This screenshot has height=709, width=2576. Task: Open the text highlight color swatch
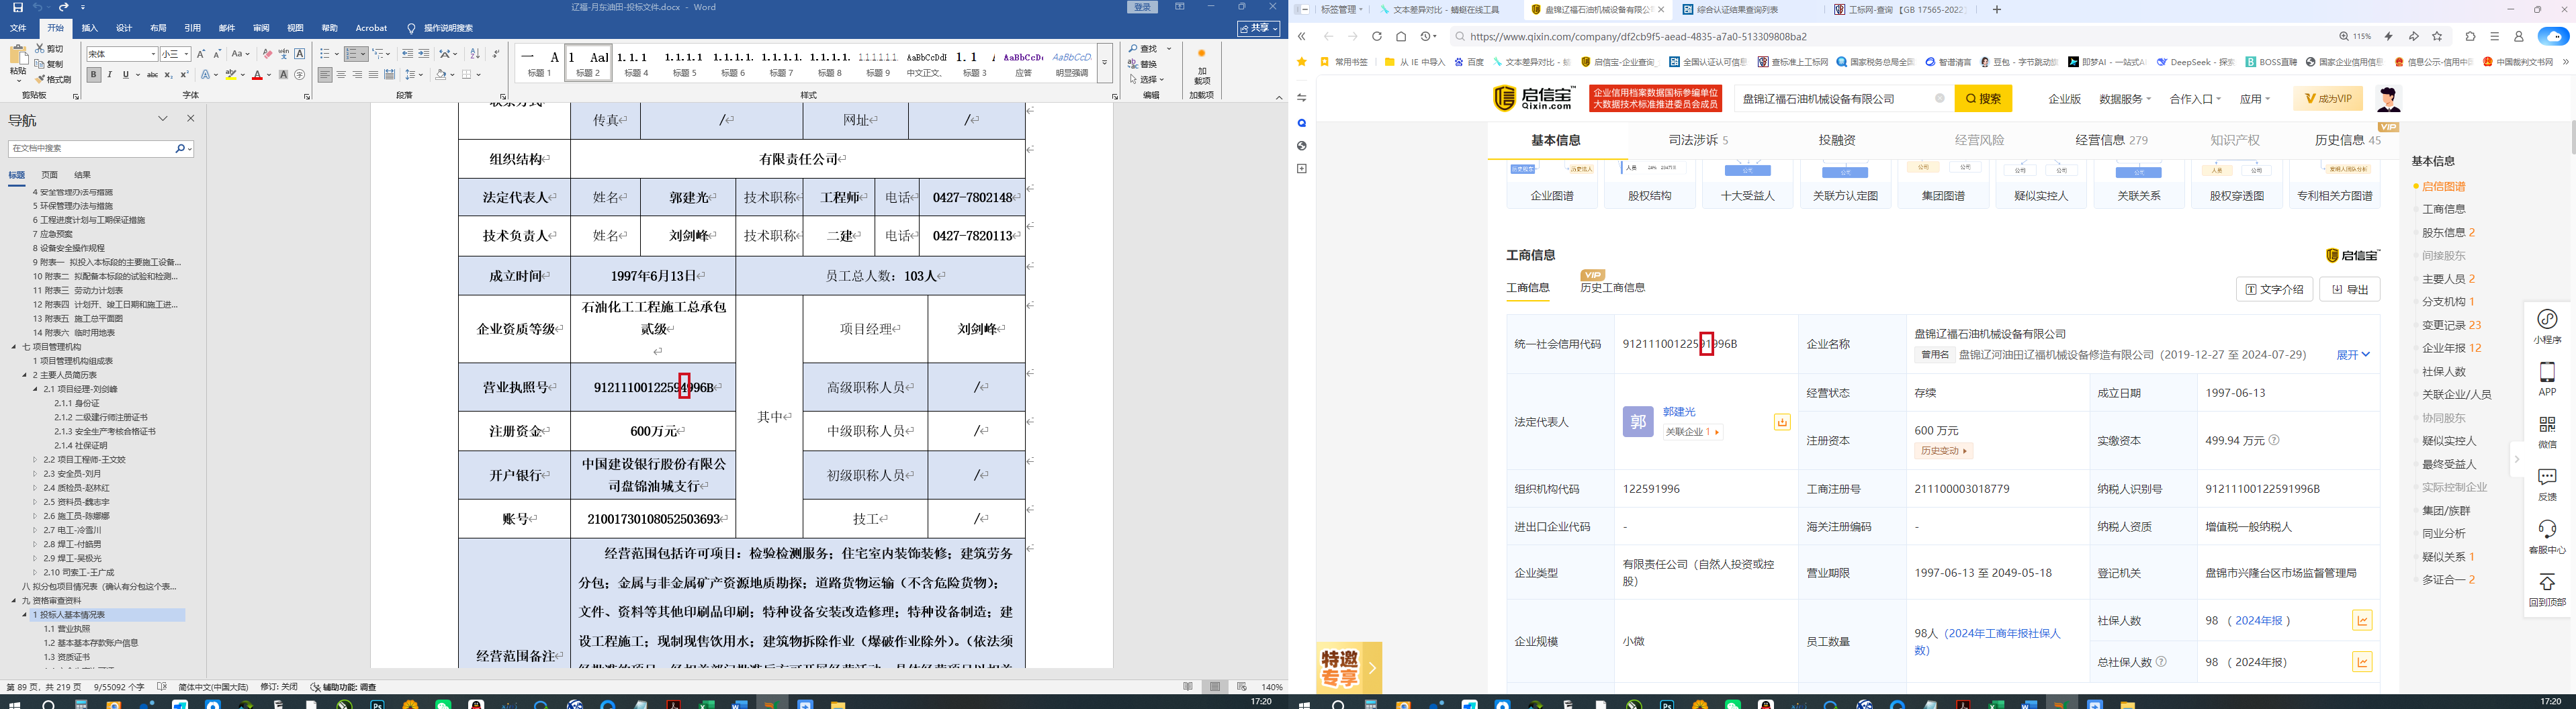point(232,75)
